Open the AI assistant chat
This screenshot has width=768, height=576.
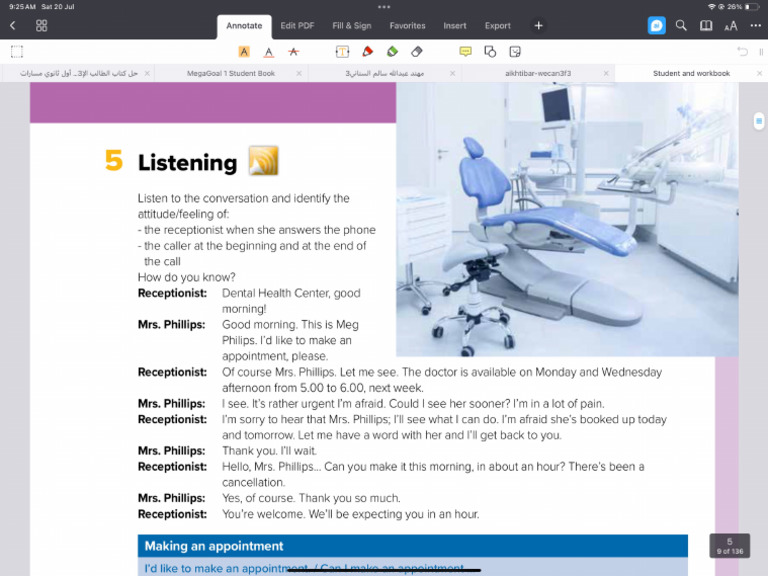pyautogui.click(x=656, y=25)
